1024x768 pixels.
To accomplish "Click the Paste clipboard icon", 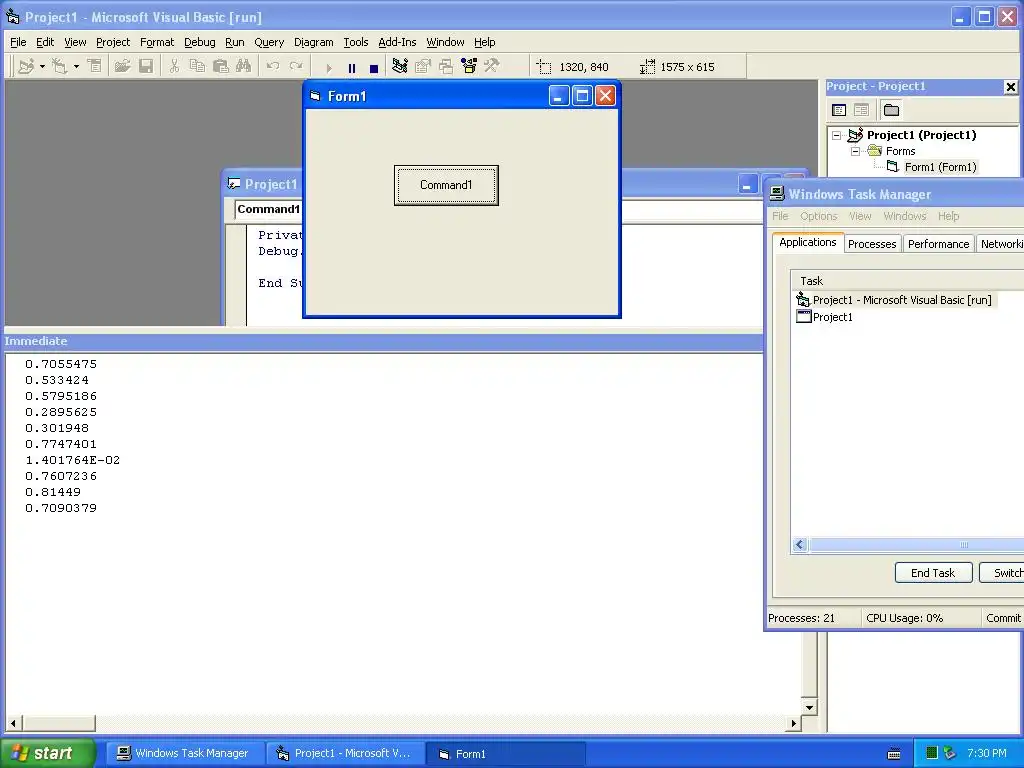I will [x=221, y=67].
